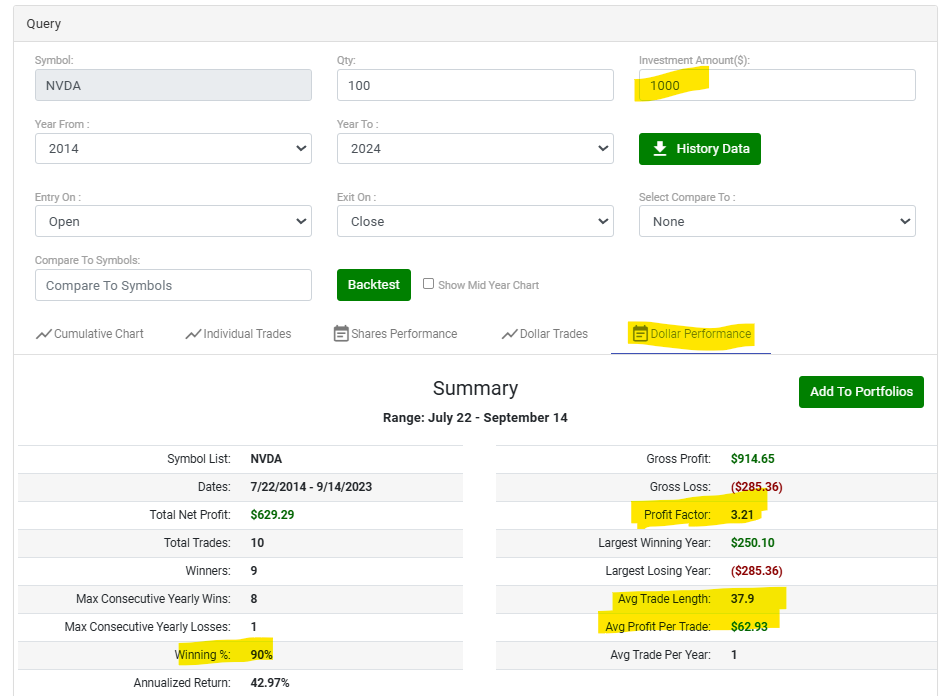952x696 pixels.
Task: Click the Add To Portfolios button
Action: [x=861, y=392]
